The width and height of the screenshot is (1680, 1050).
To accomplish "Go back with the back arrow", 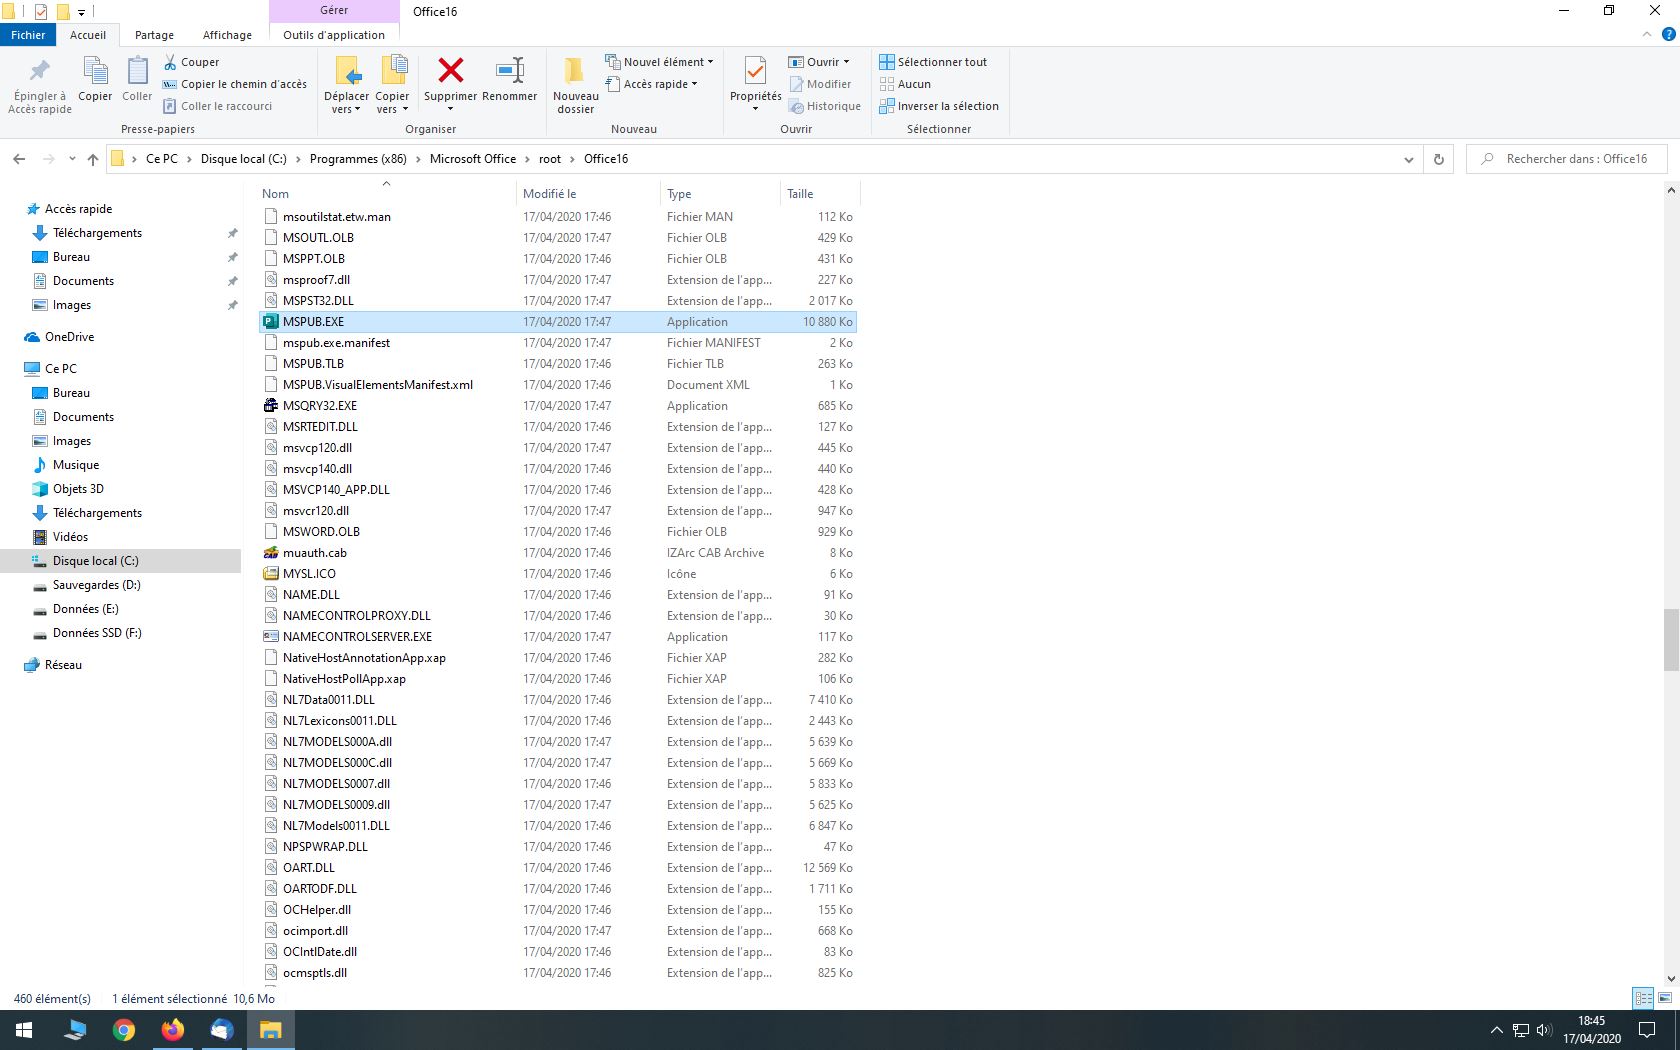I will (19, 159).
